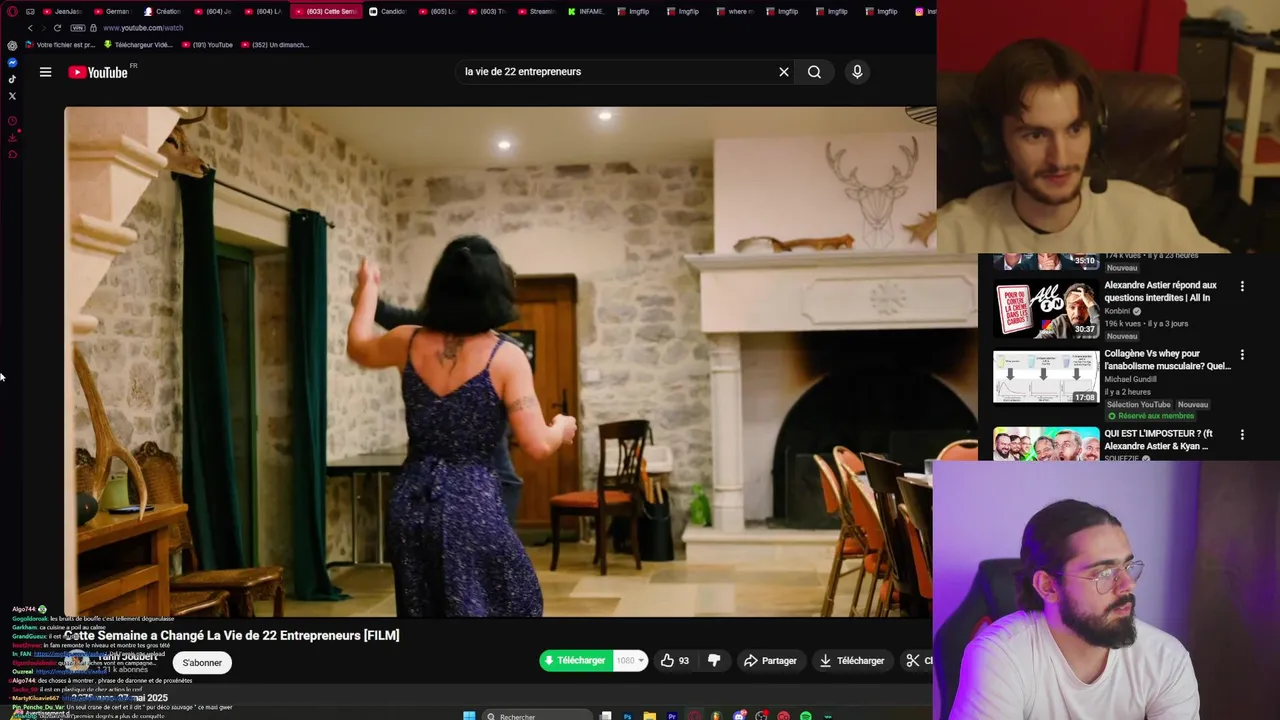Viewport: 1280px width, 720px height.
Task: Open more options for QUI EST L'IMPOSTEUR
Action: coord(1242,435)
